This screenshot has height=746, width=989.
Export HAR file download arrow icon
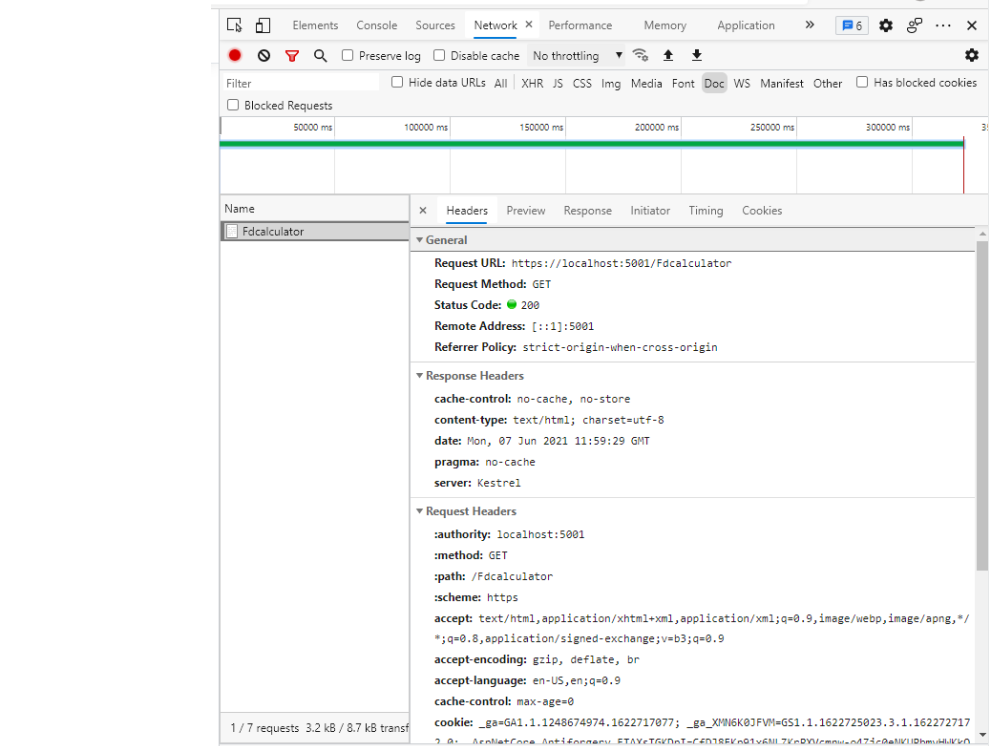(x=696, y=55)
